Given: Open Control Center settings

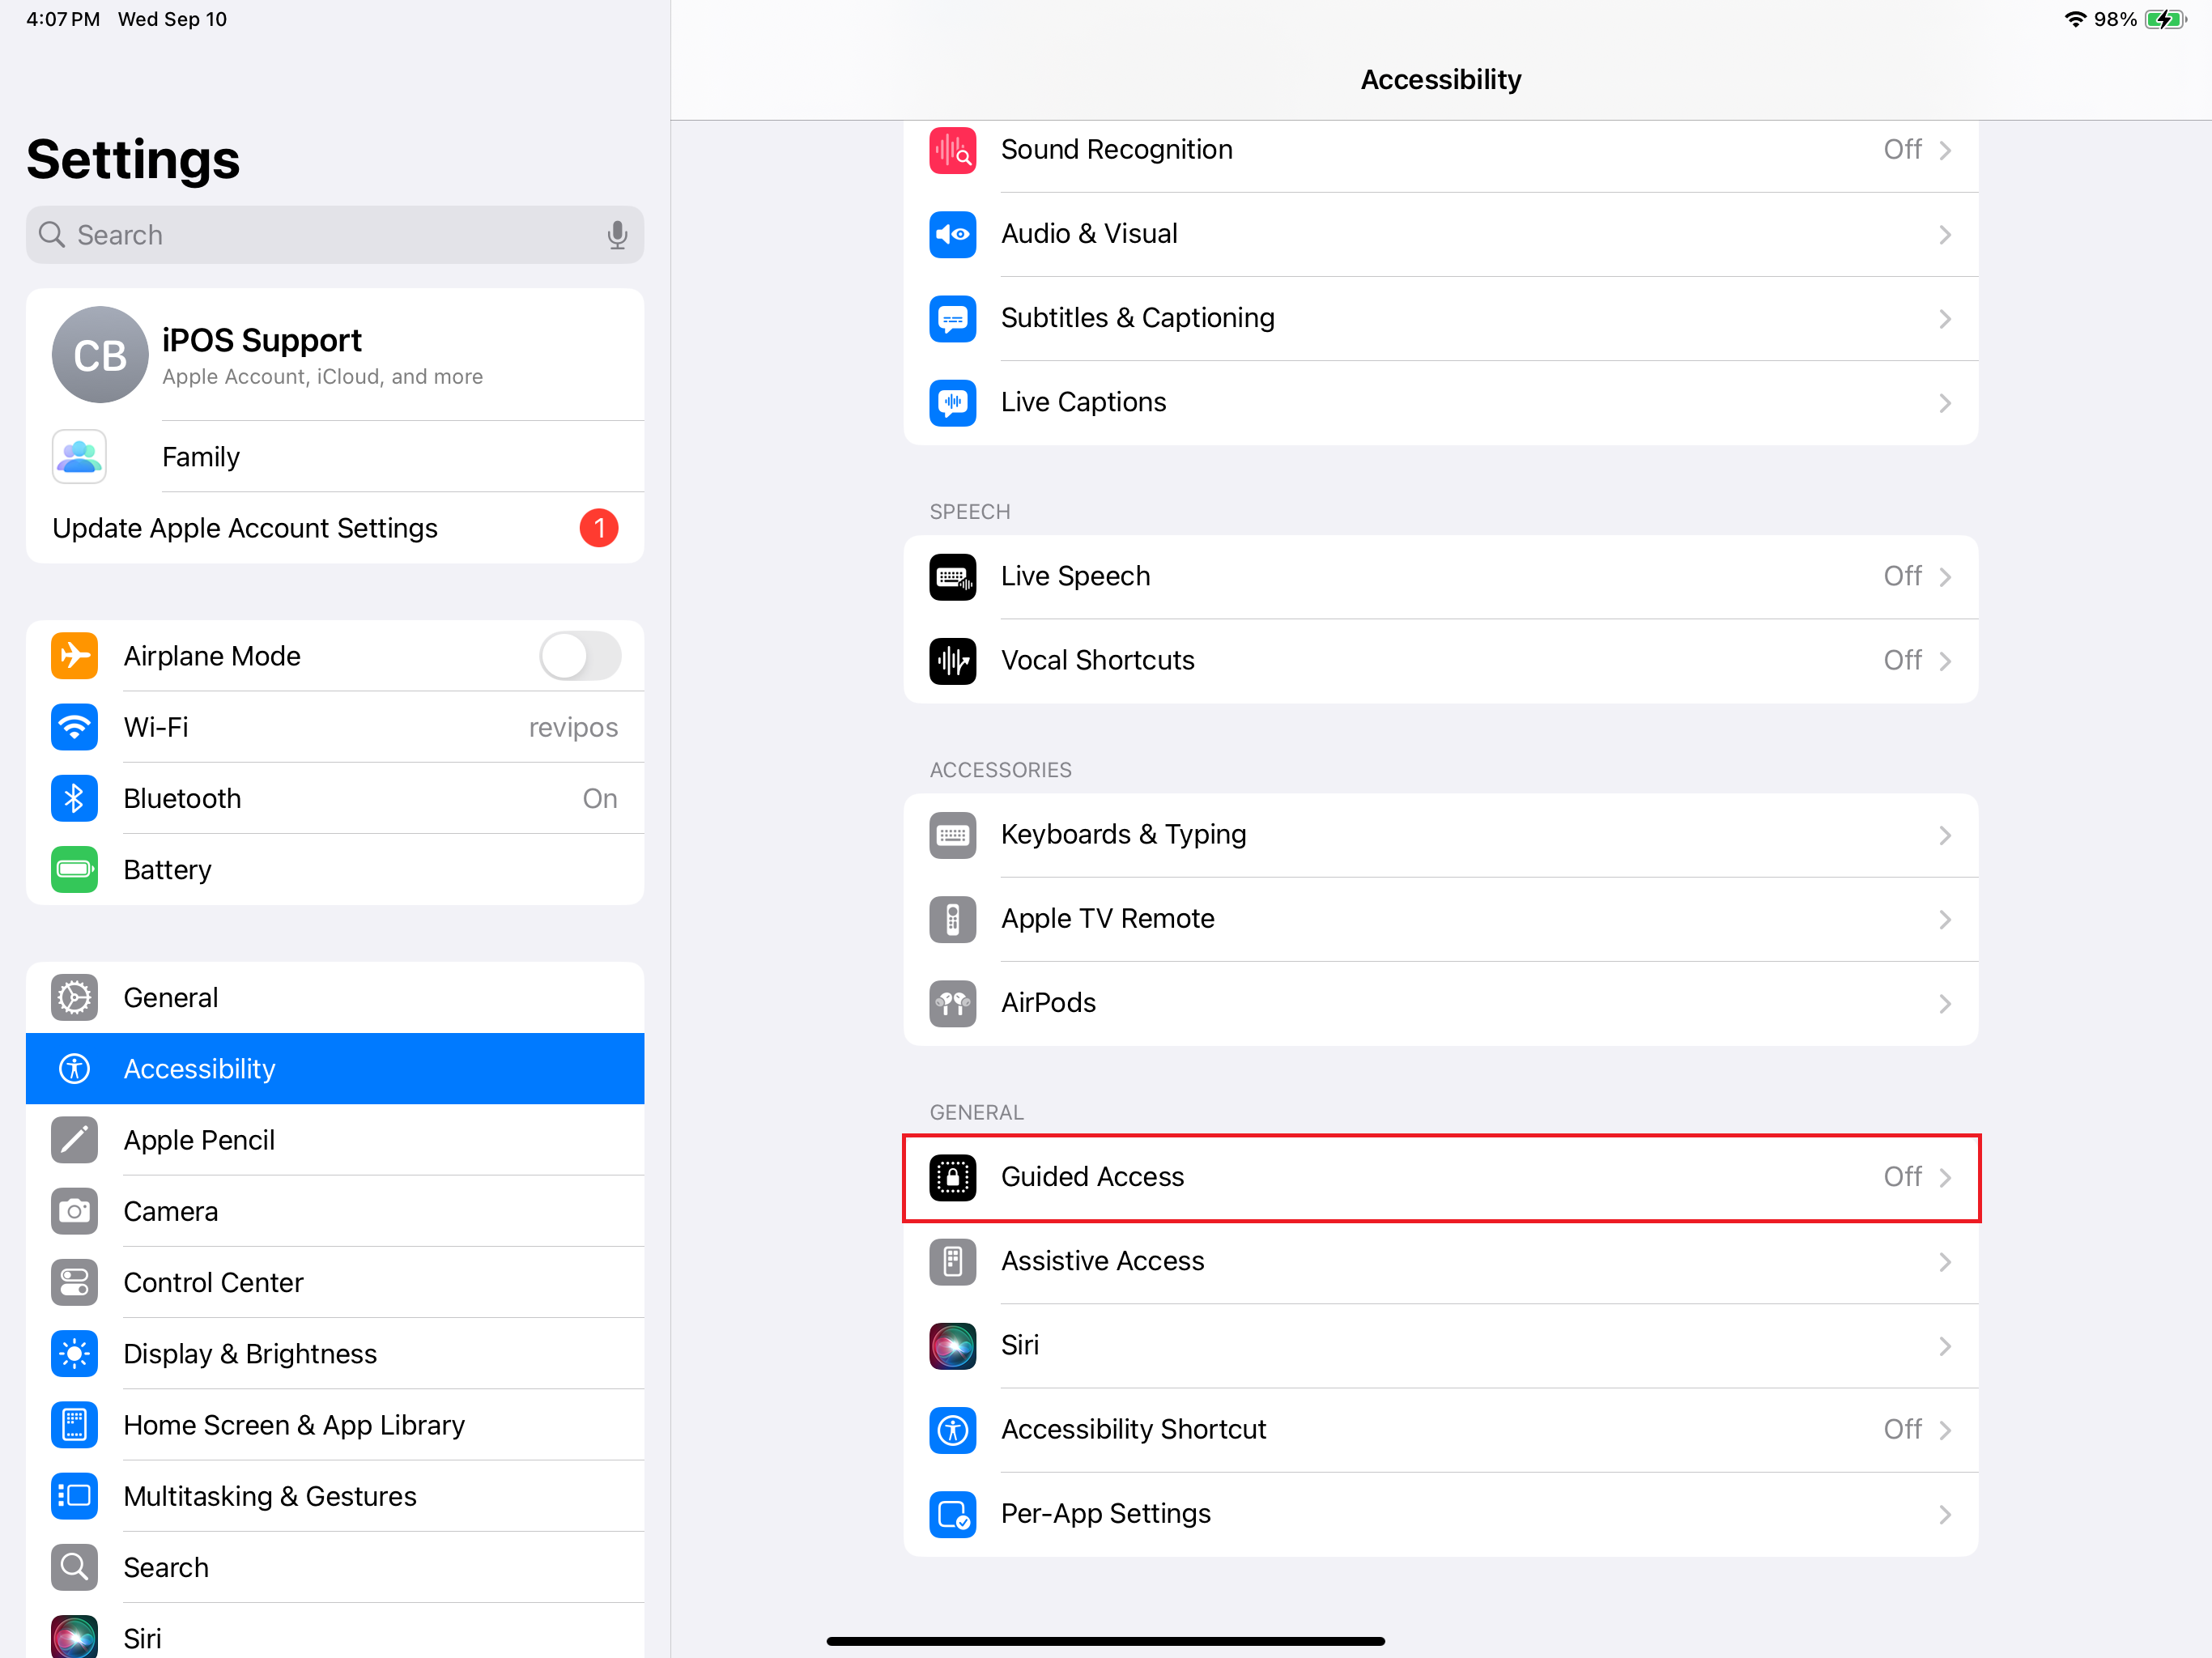Looking at the screenshot, I should pos(335,1282).
